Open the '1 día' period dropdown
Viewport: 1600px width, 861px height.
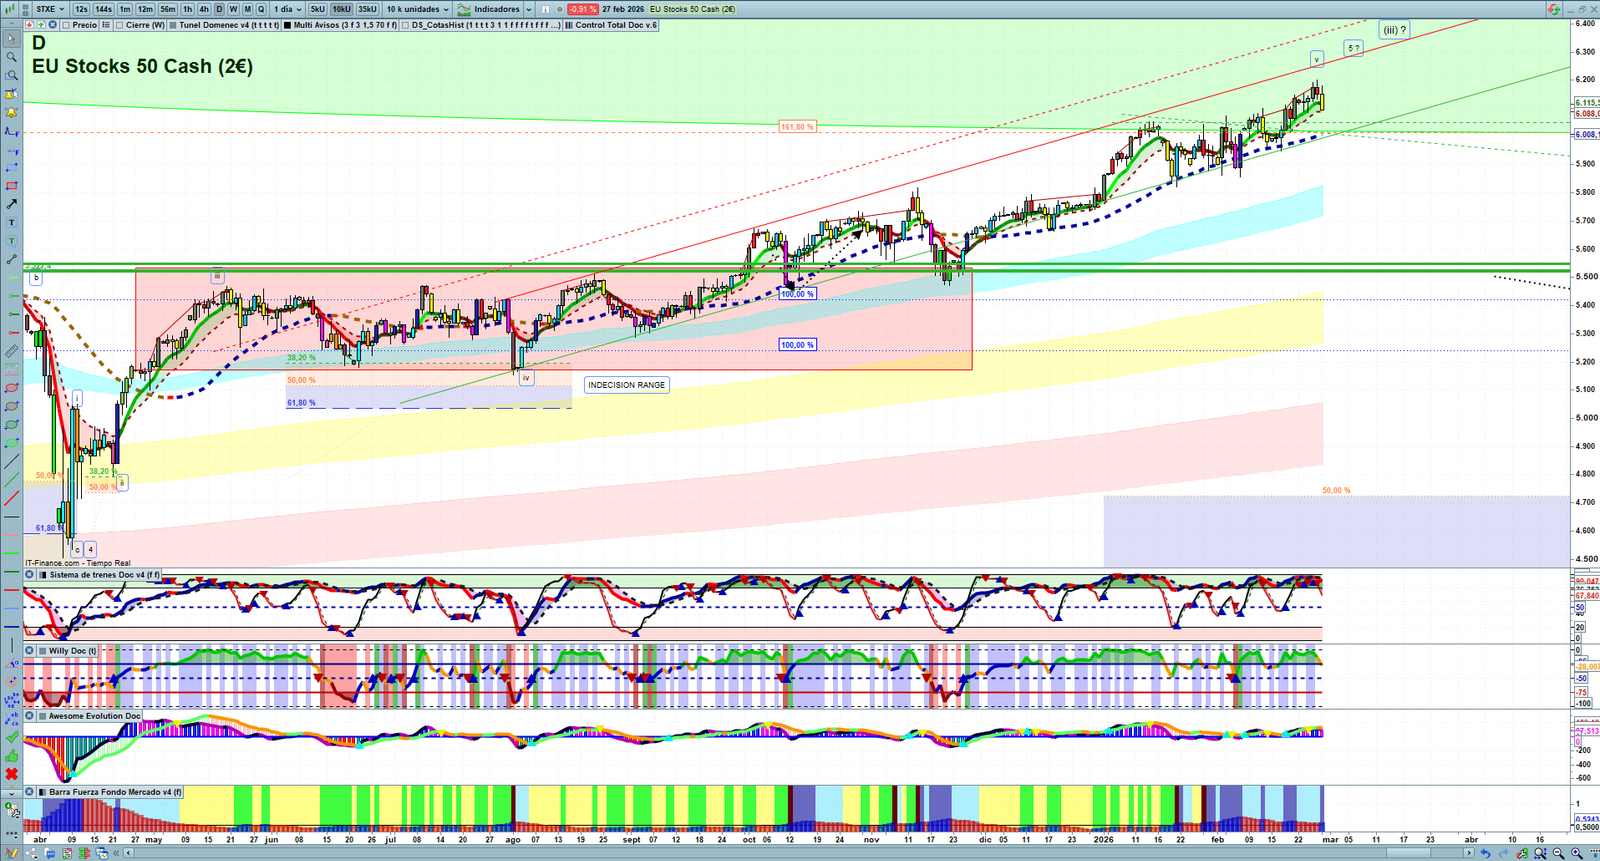pyautogui.click(x=288, y=9)
